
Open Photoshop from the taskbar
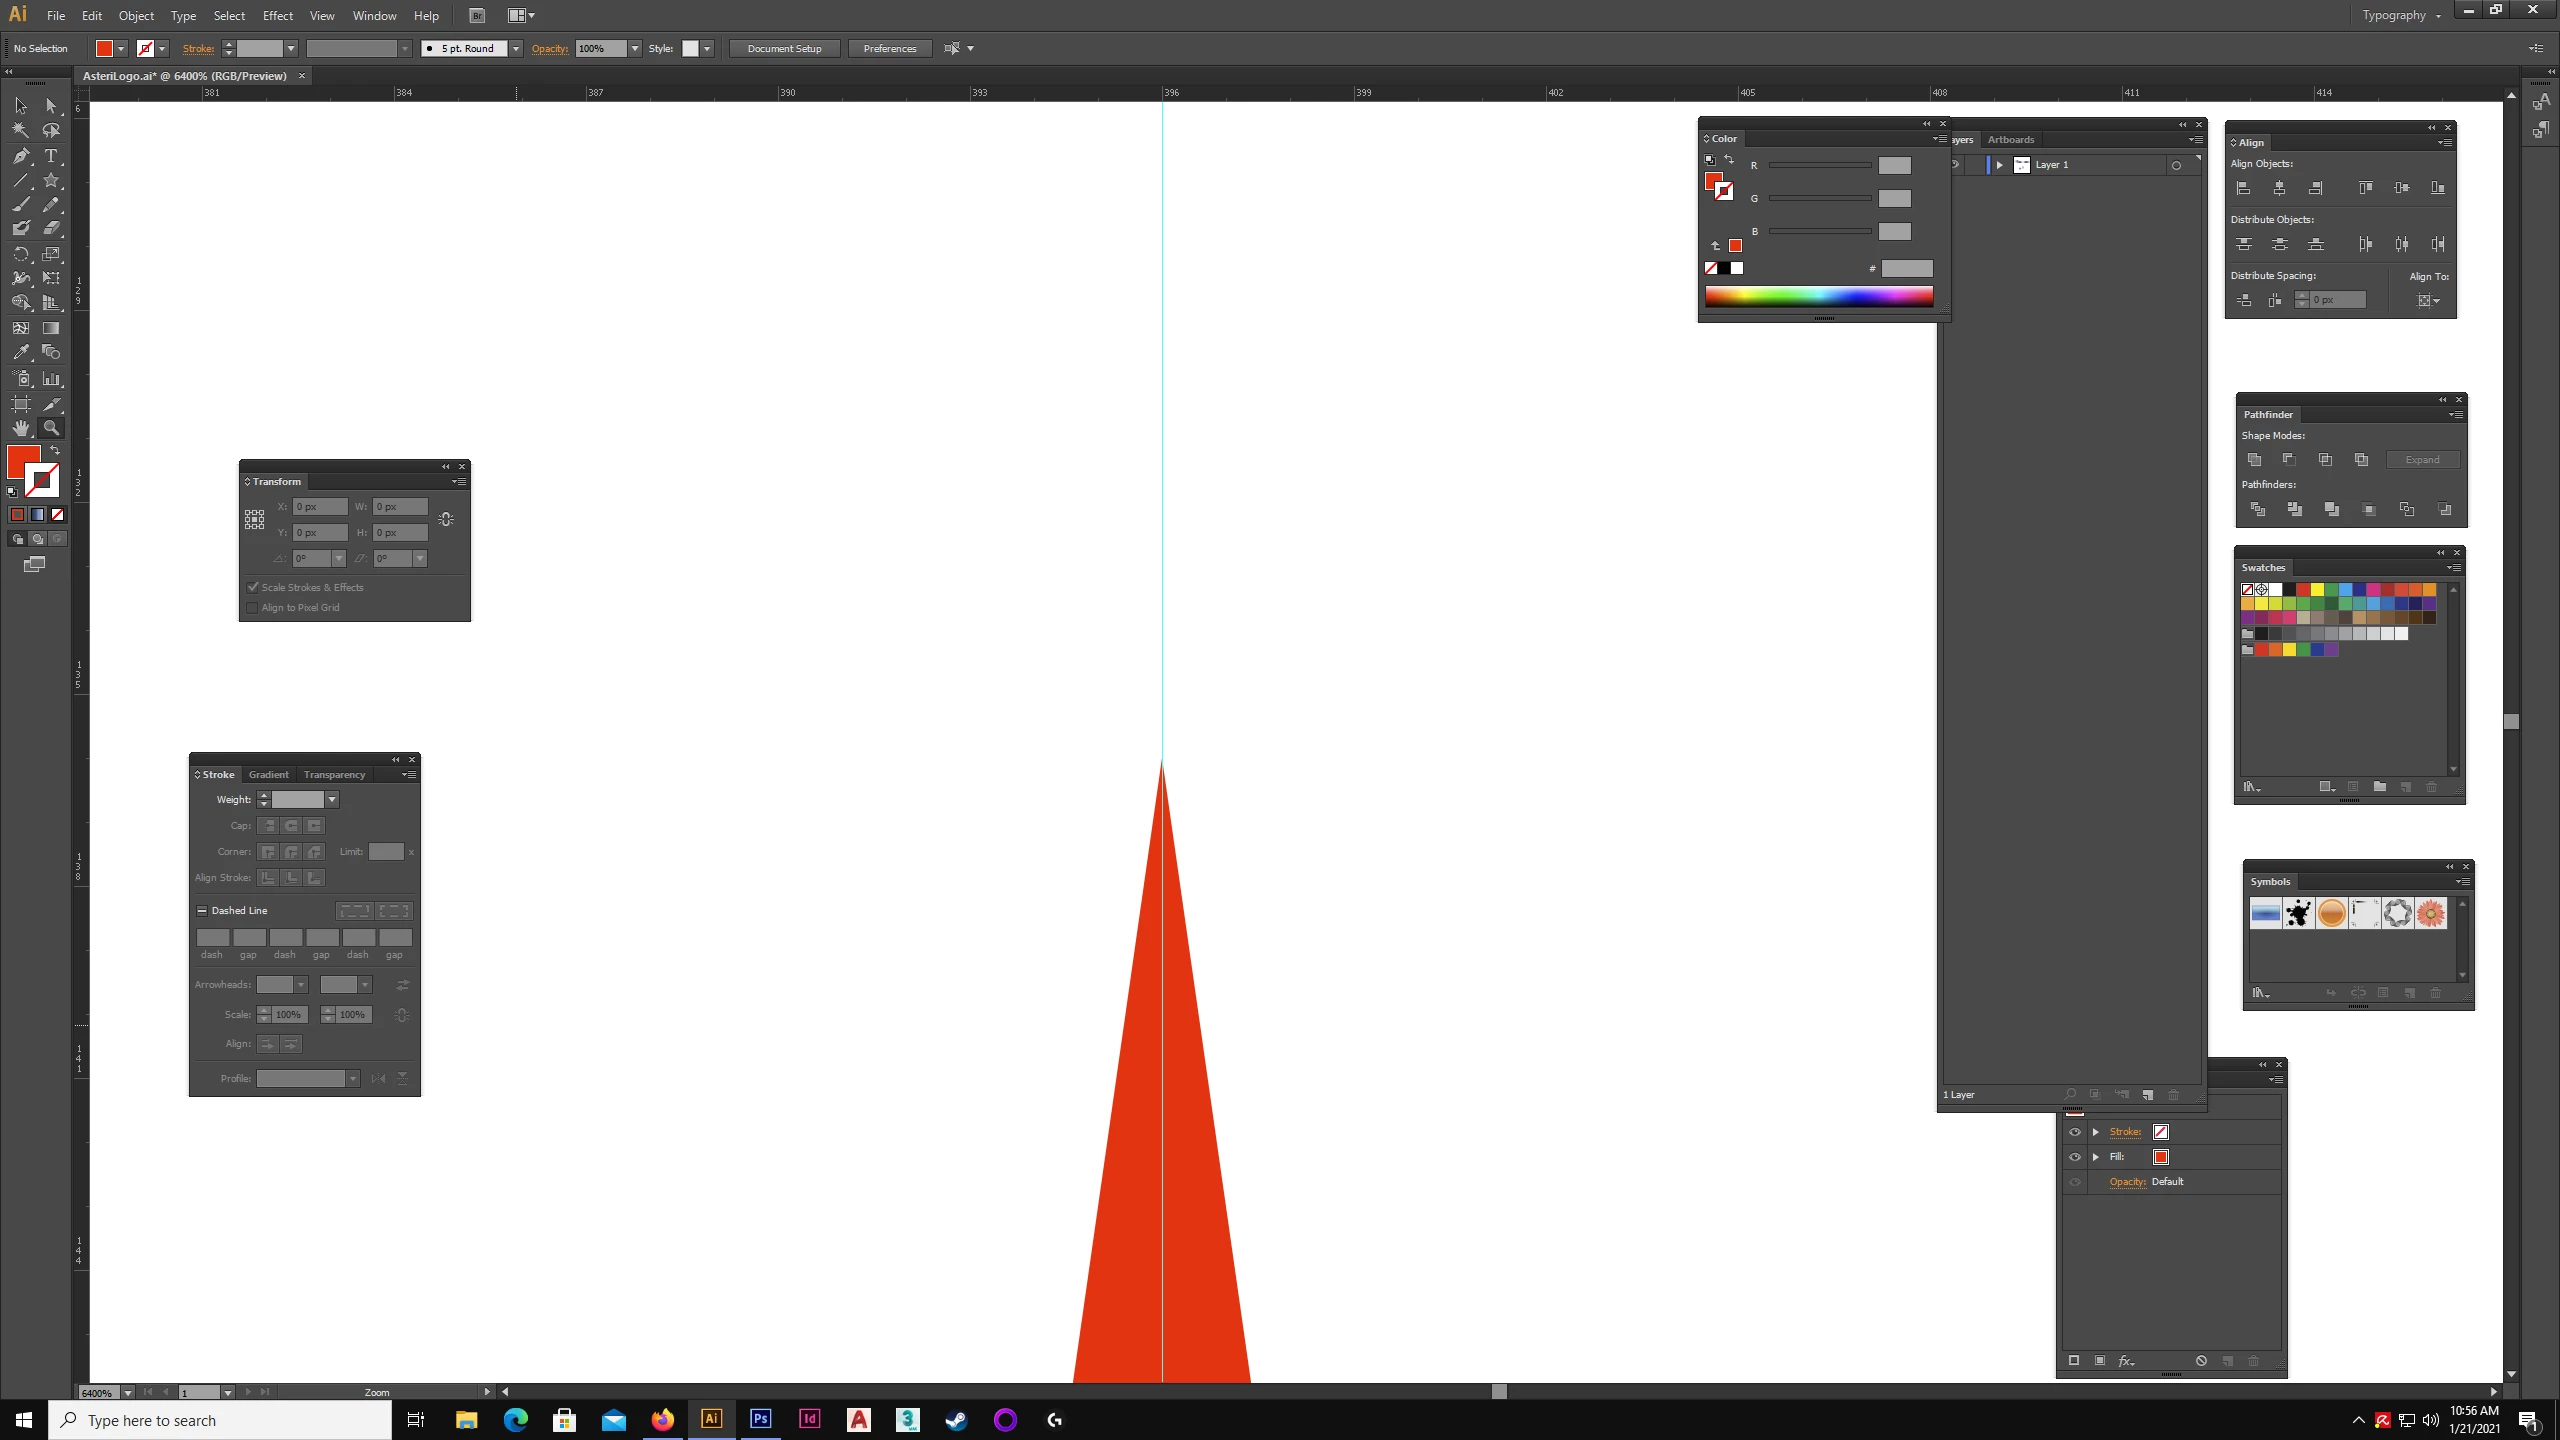click(760, 1419)
